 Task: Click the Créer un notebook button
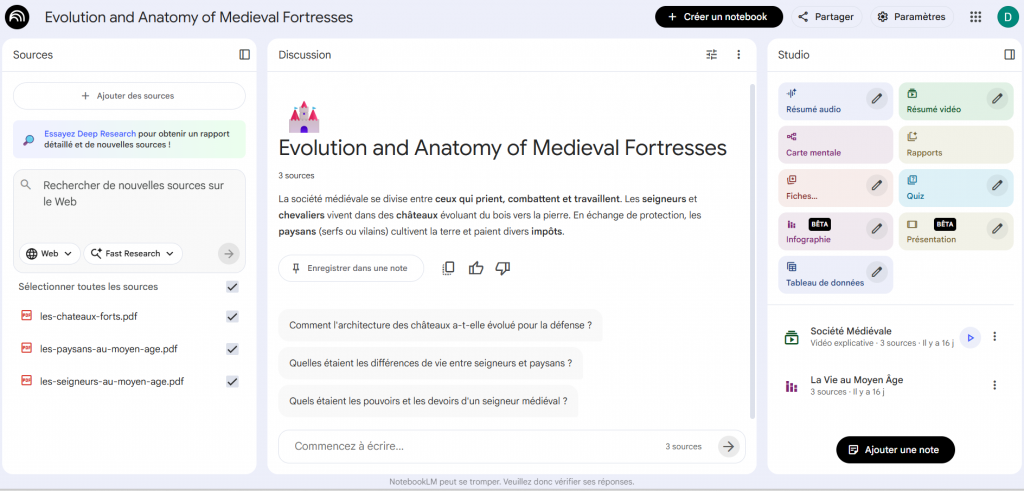coord(717,17)
